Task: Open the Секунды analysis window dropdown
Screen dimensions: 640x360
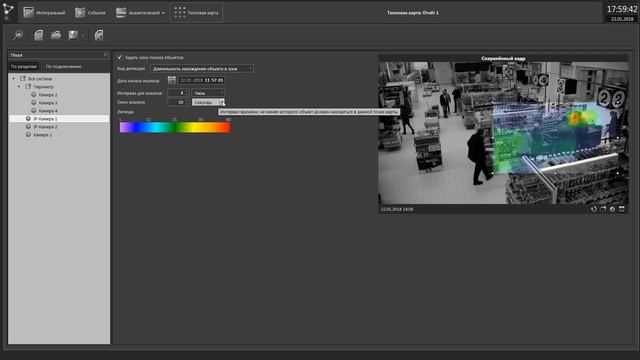Action: click(208, 102)
